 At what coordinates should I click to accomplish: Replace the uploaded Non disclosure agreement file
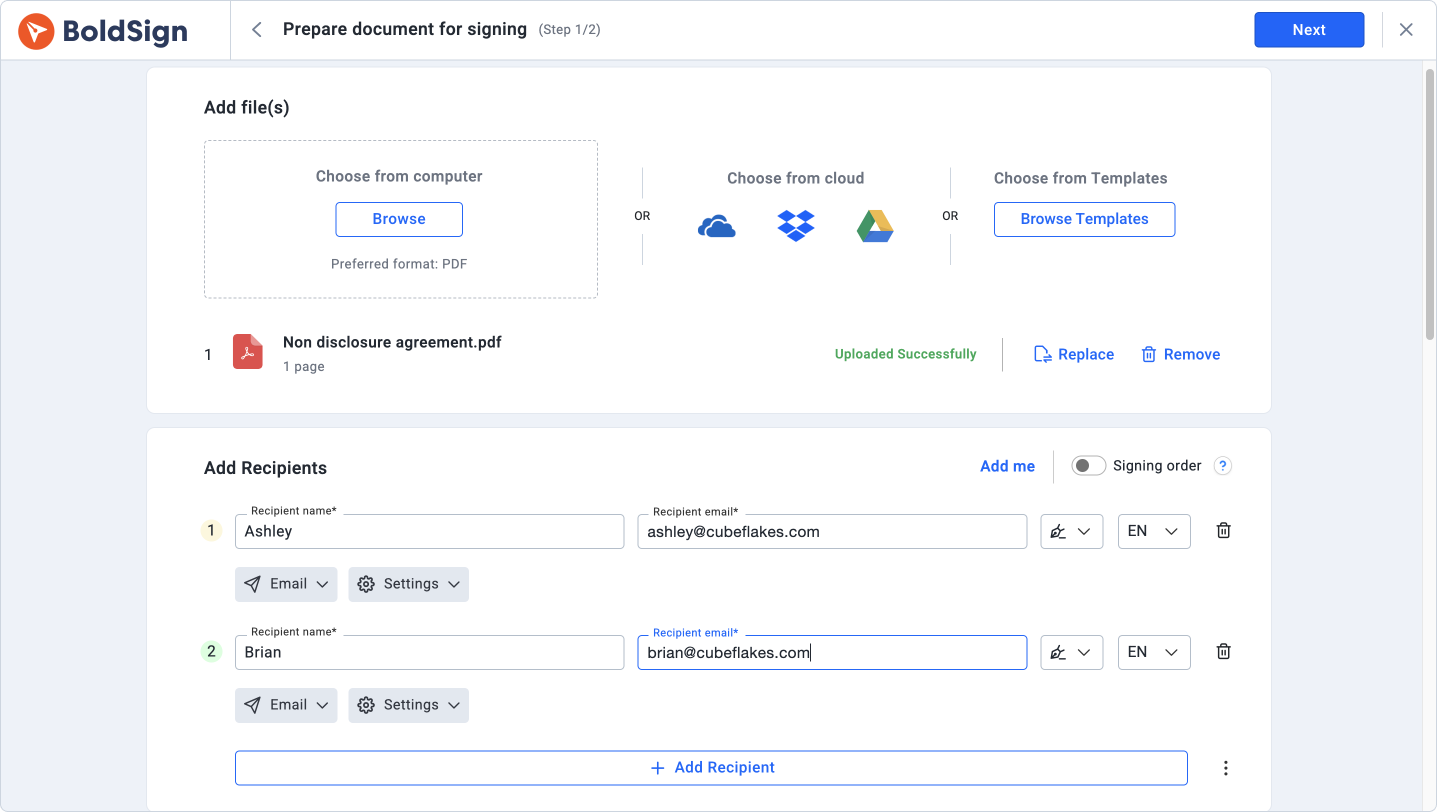point(1073,353)
